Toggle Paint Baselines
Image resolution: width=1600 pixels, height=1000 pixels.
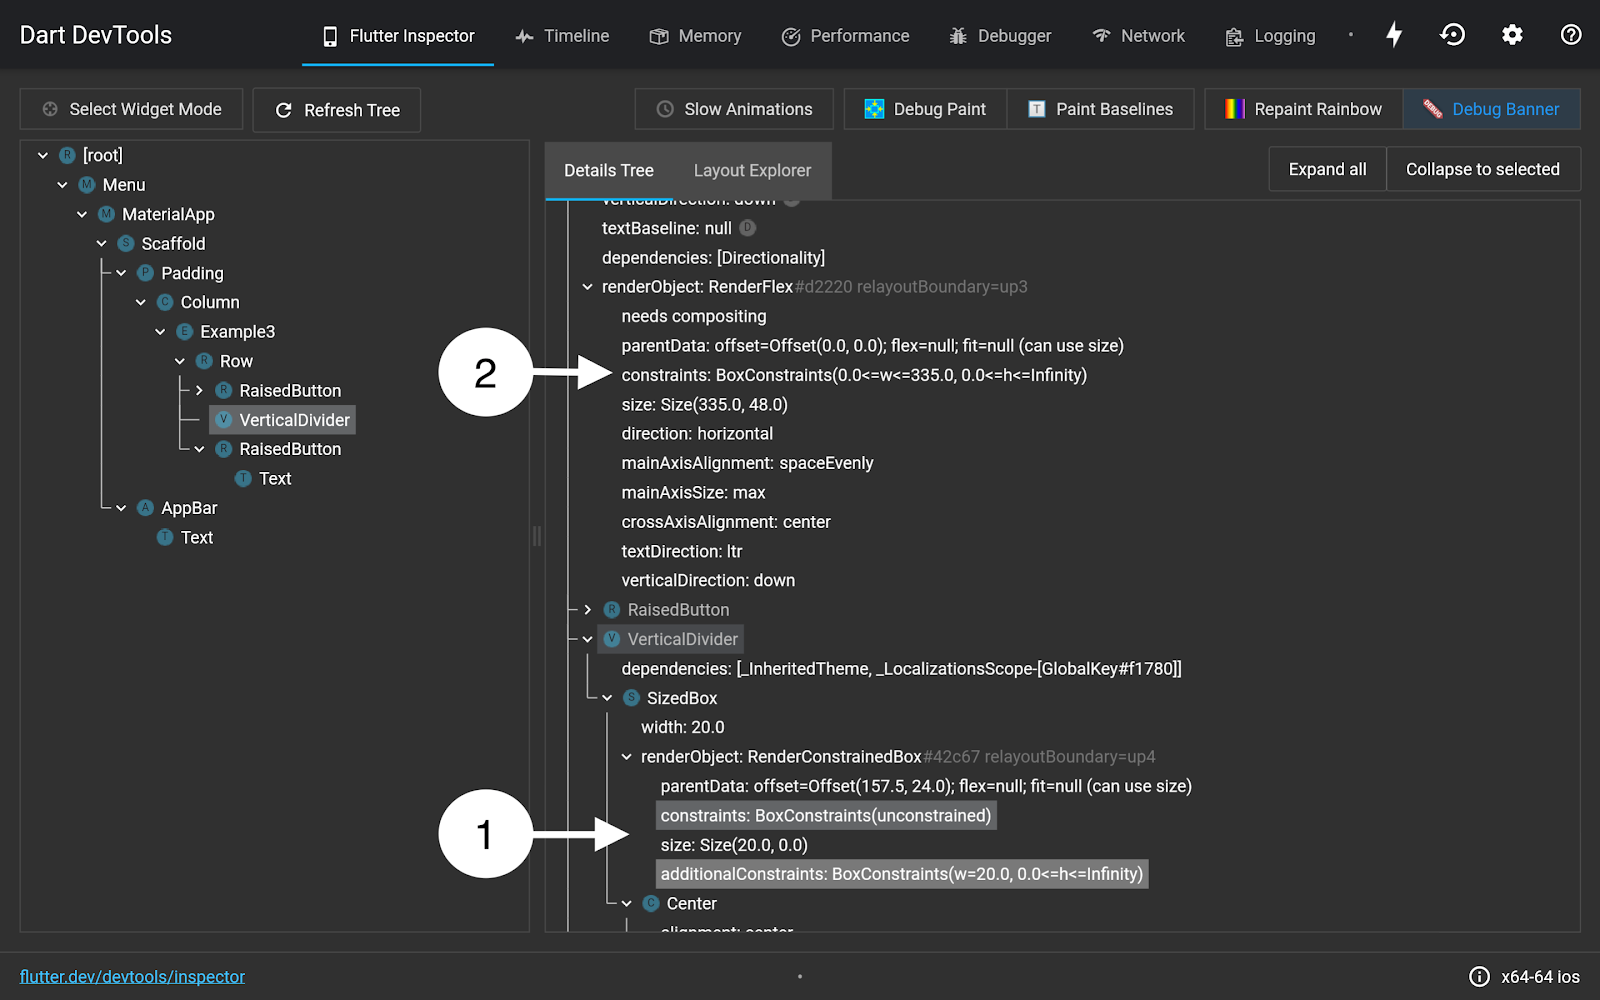pos(1100,109)
